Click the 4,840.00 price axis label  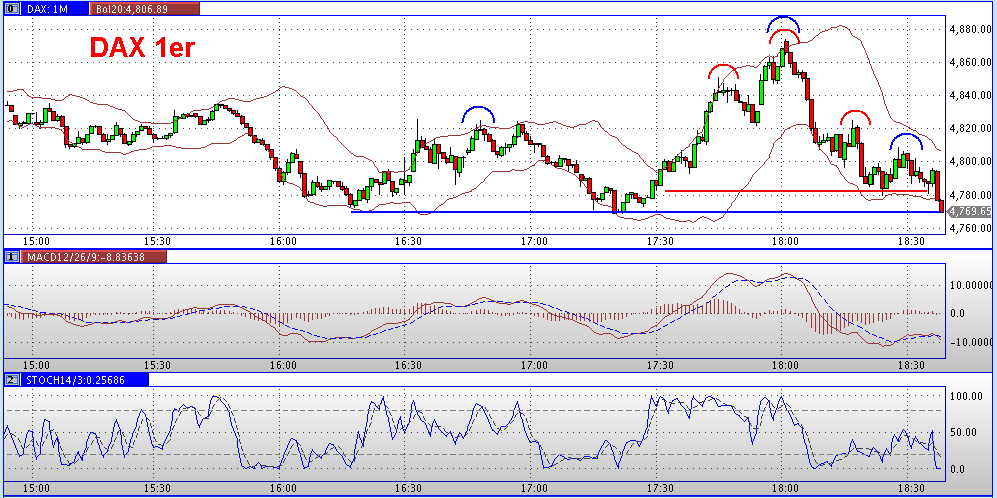[x=970, y=95]
